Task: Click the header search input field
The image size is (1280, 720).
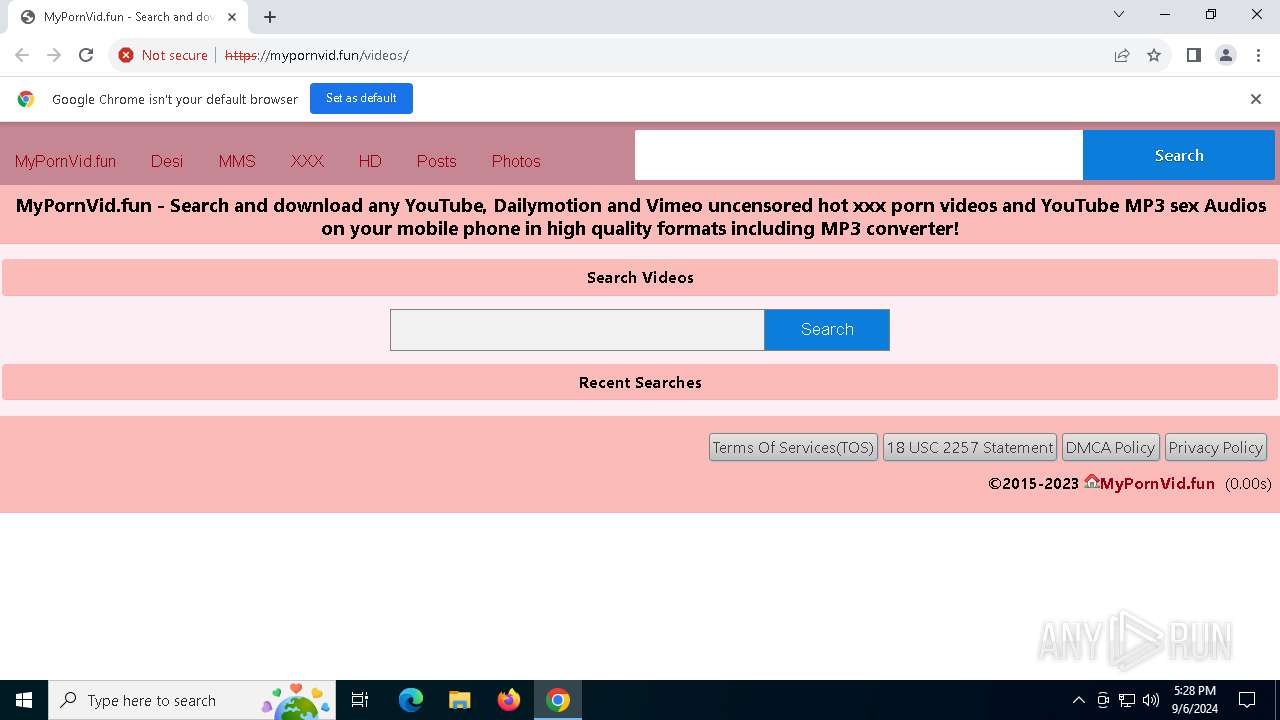Action: click(859, 155)
